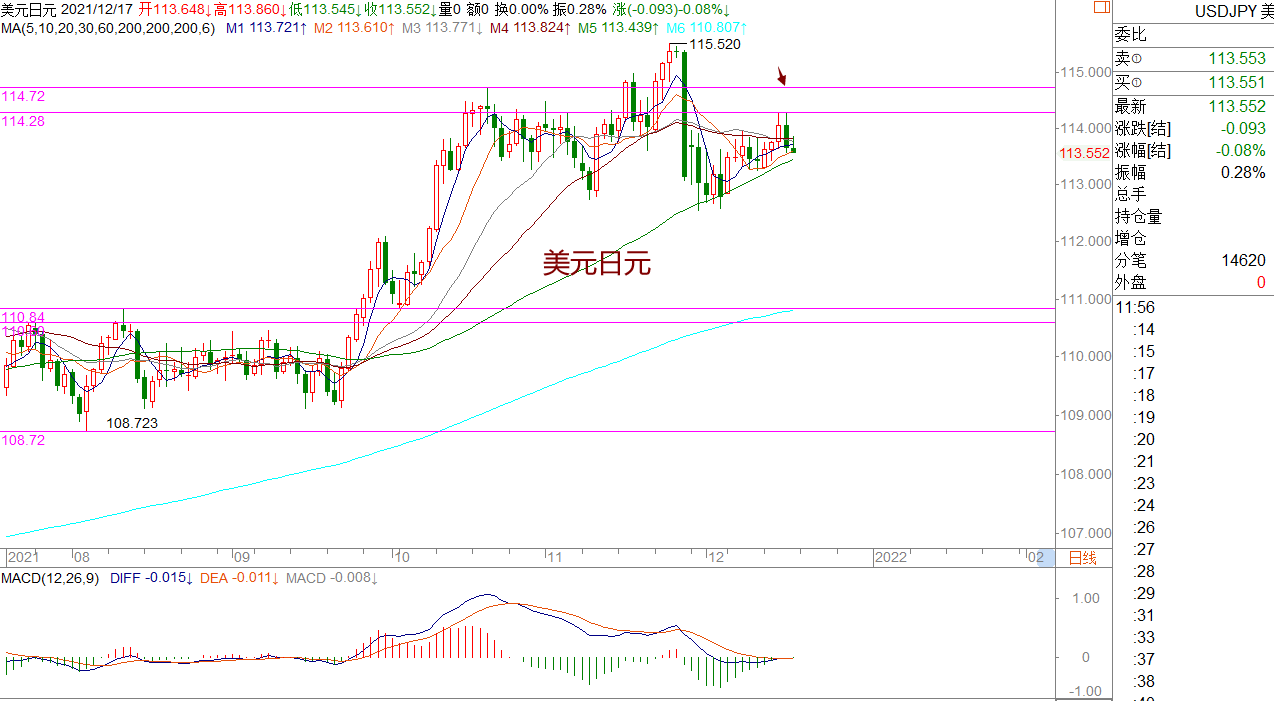Select the 增仓 row label
The image size is (1274, 701).
coord(1131,239)
